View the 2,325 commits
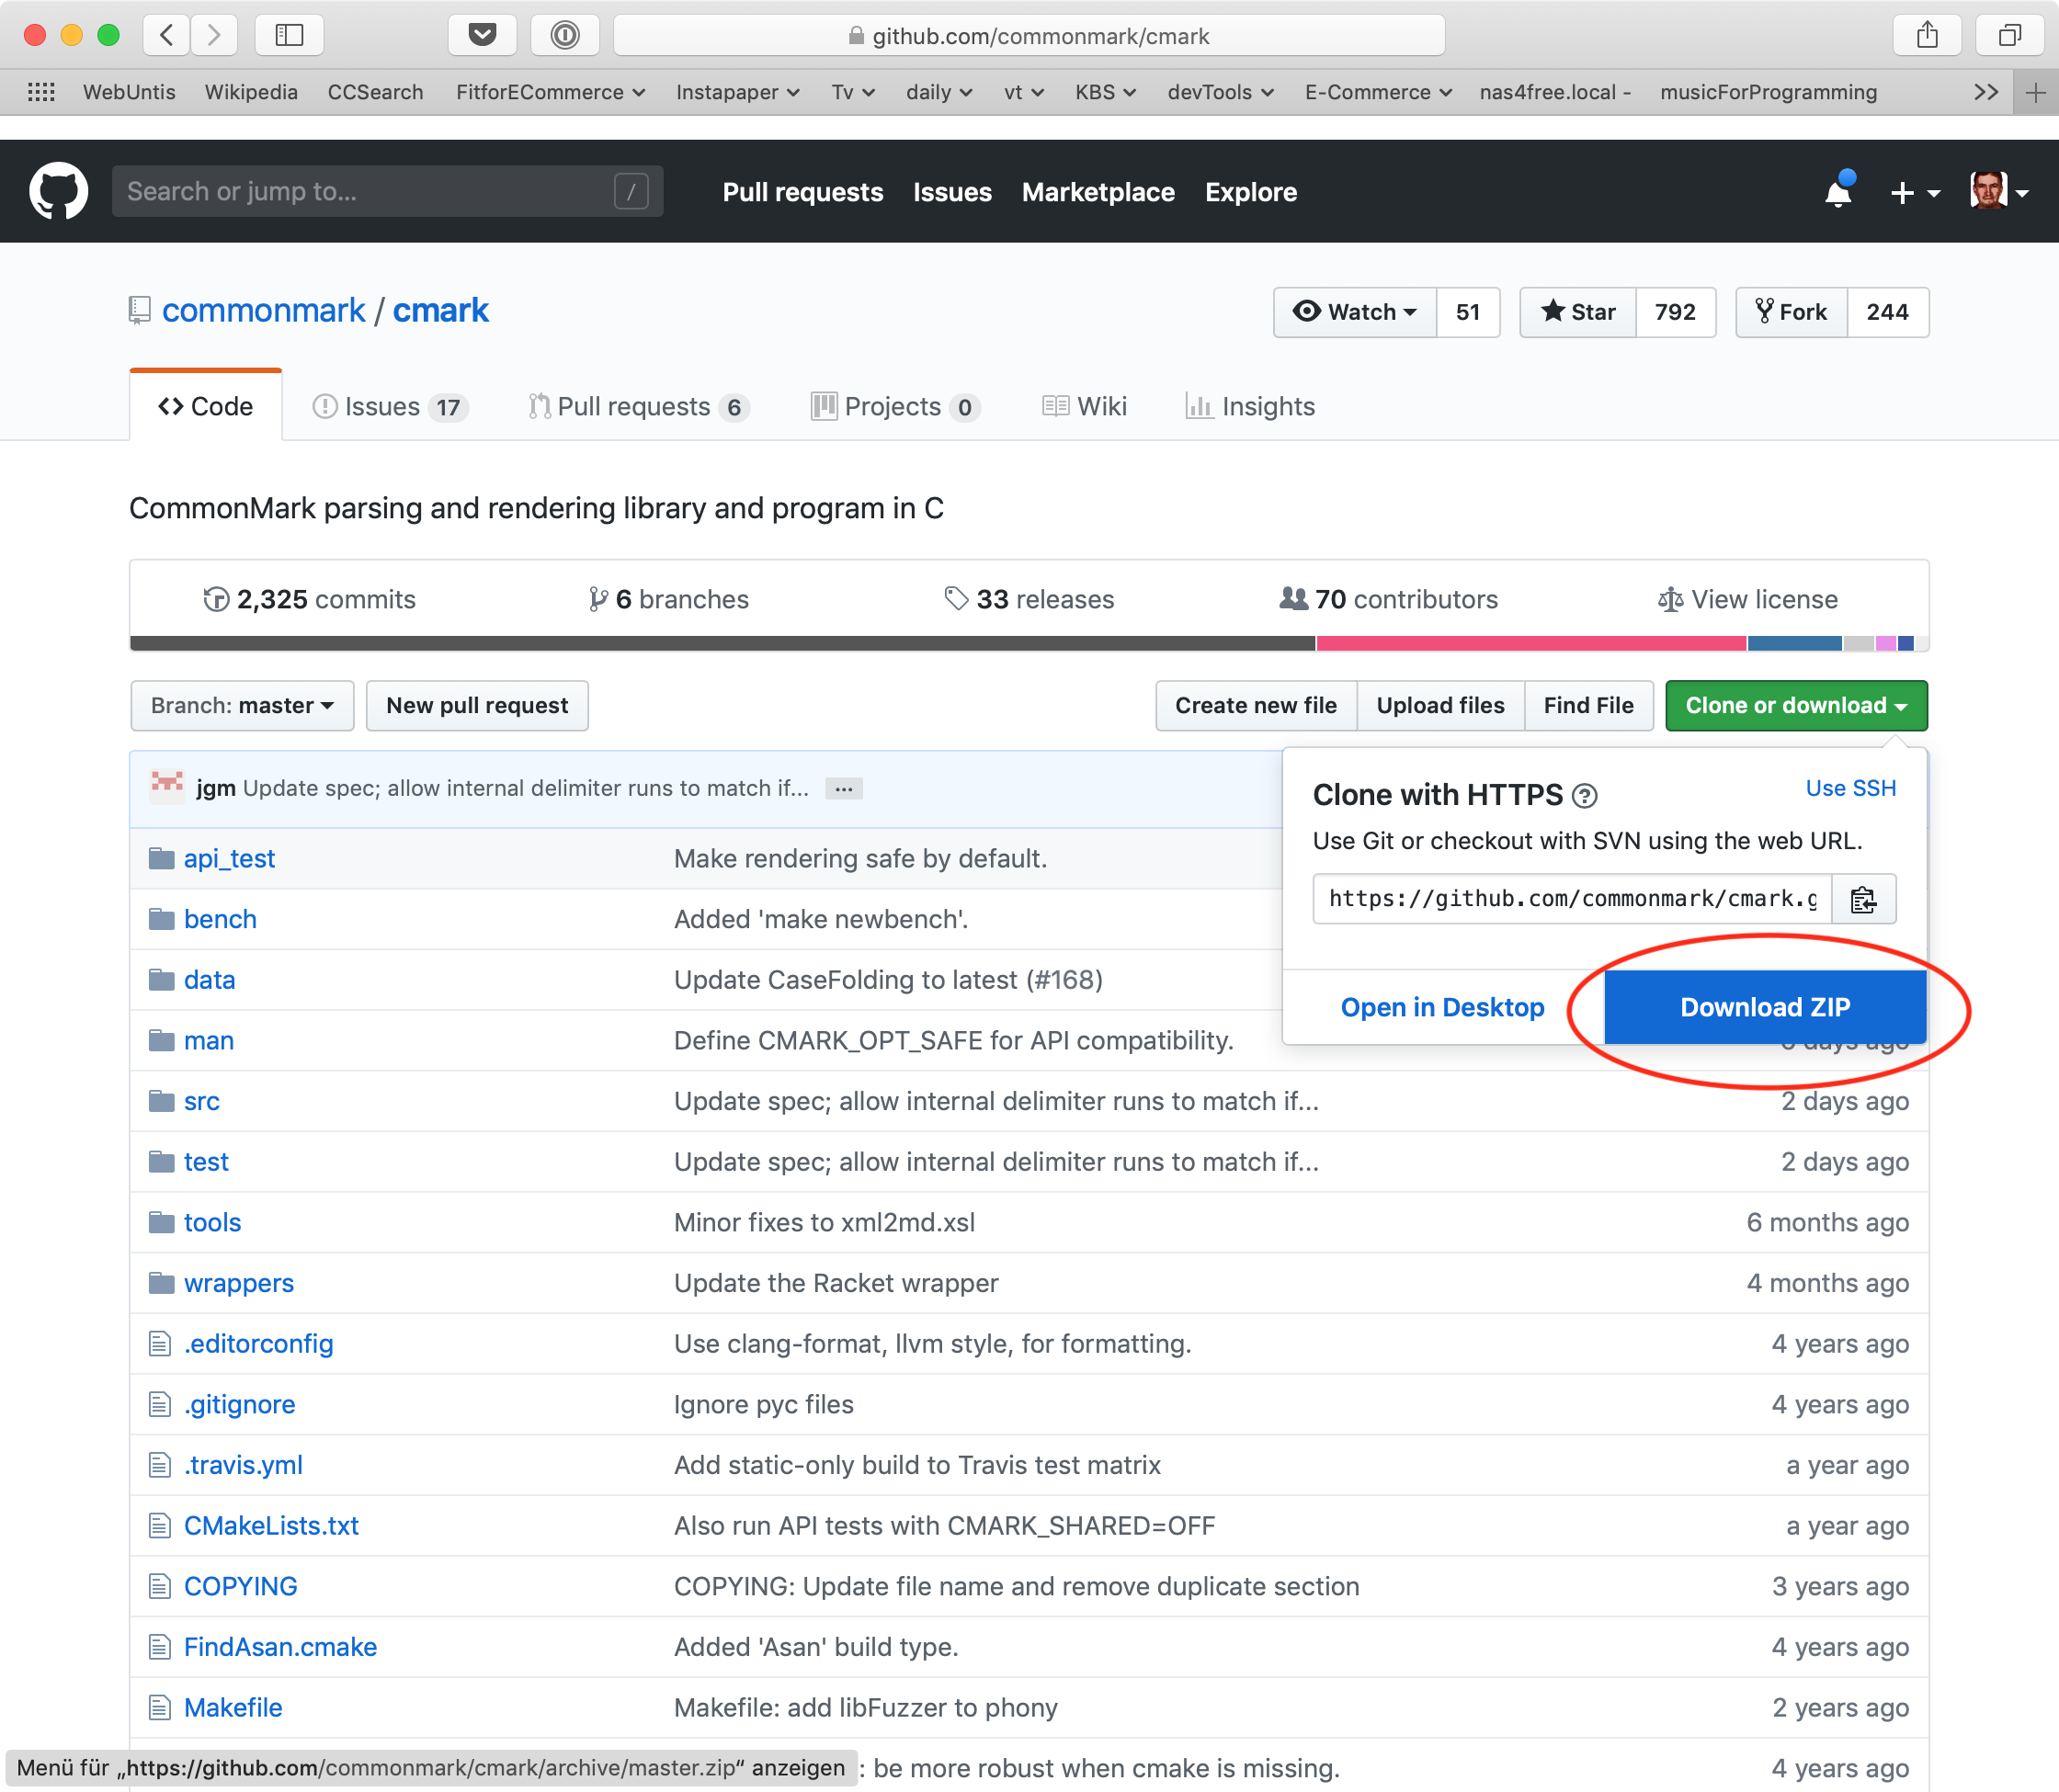 click(x=309, y=599)
